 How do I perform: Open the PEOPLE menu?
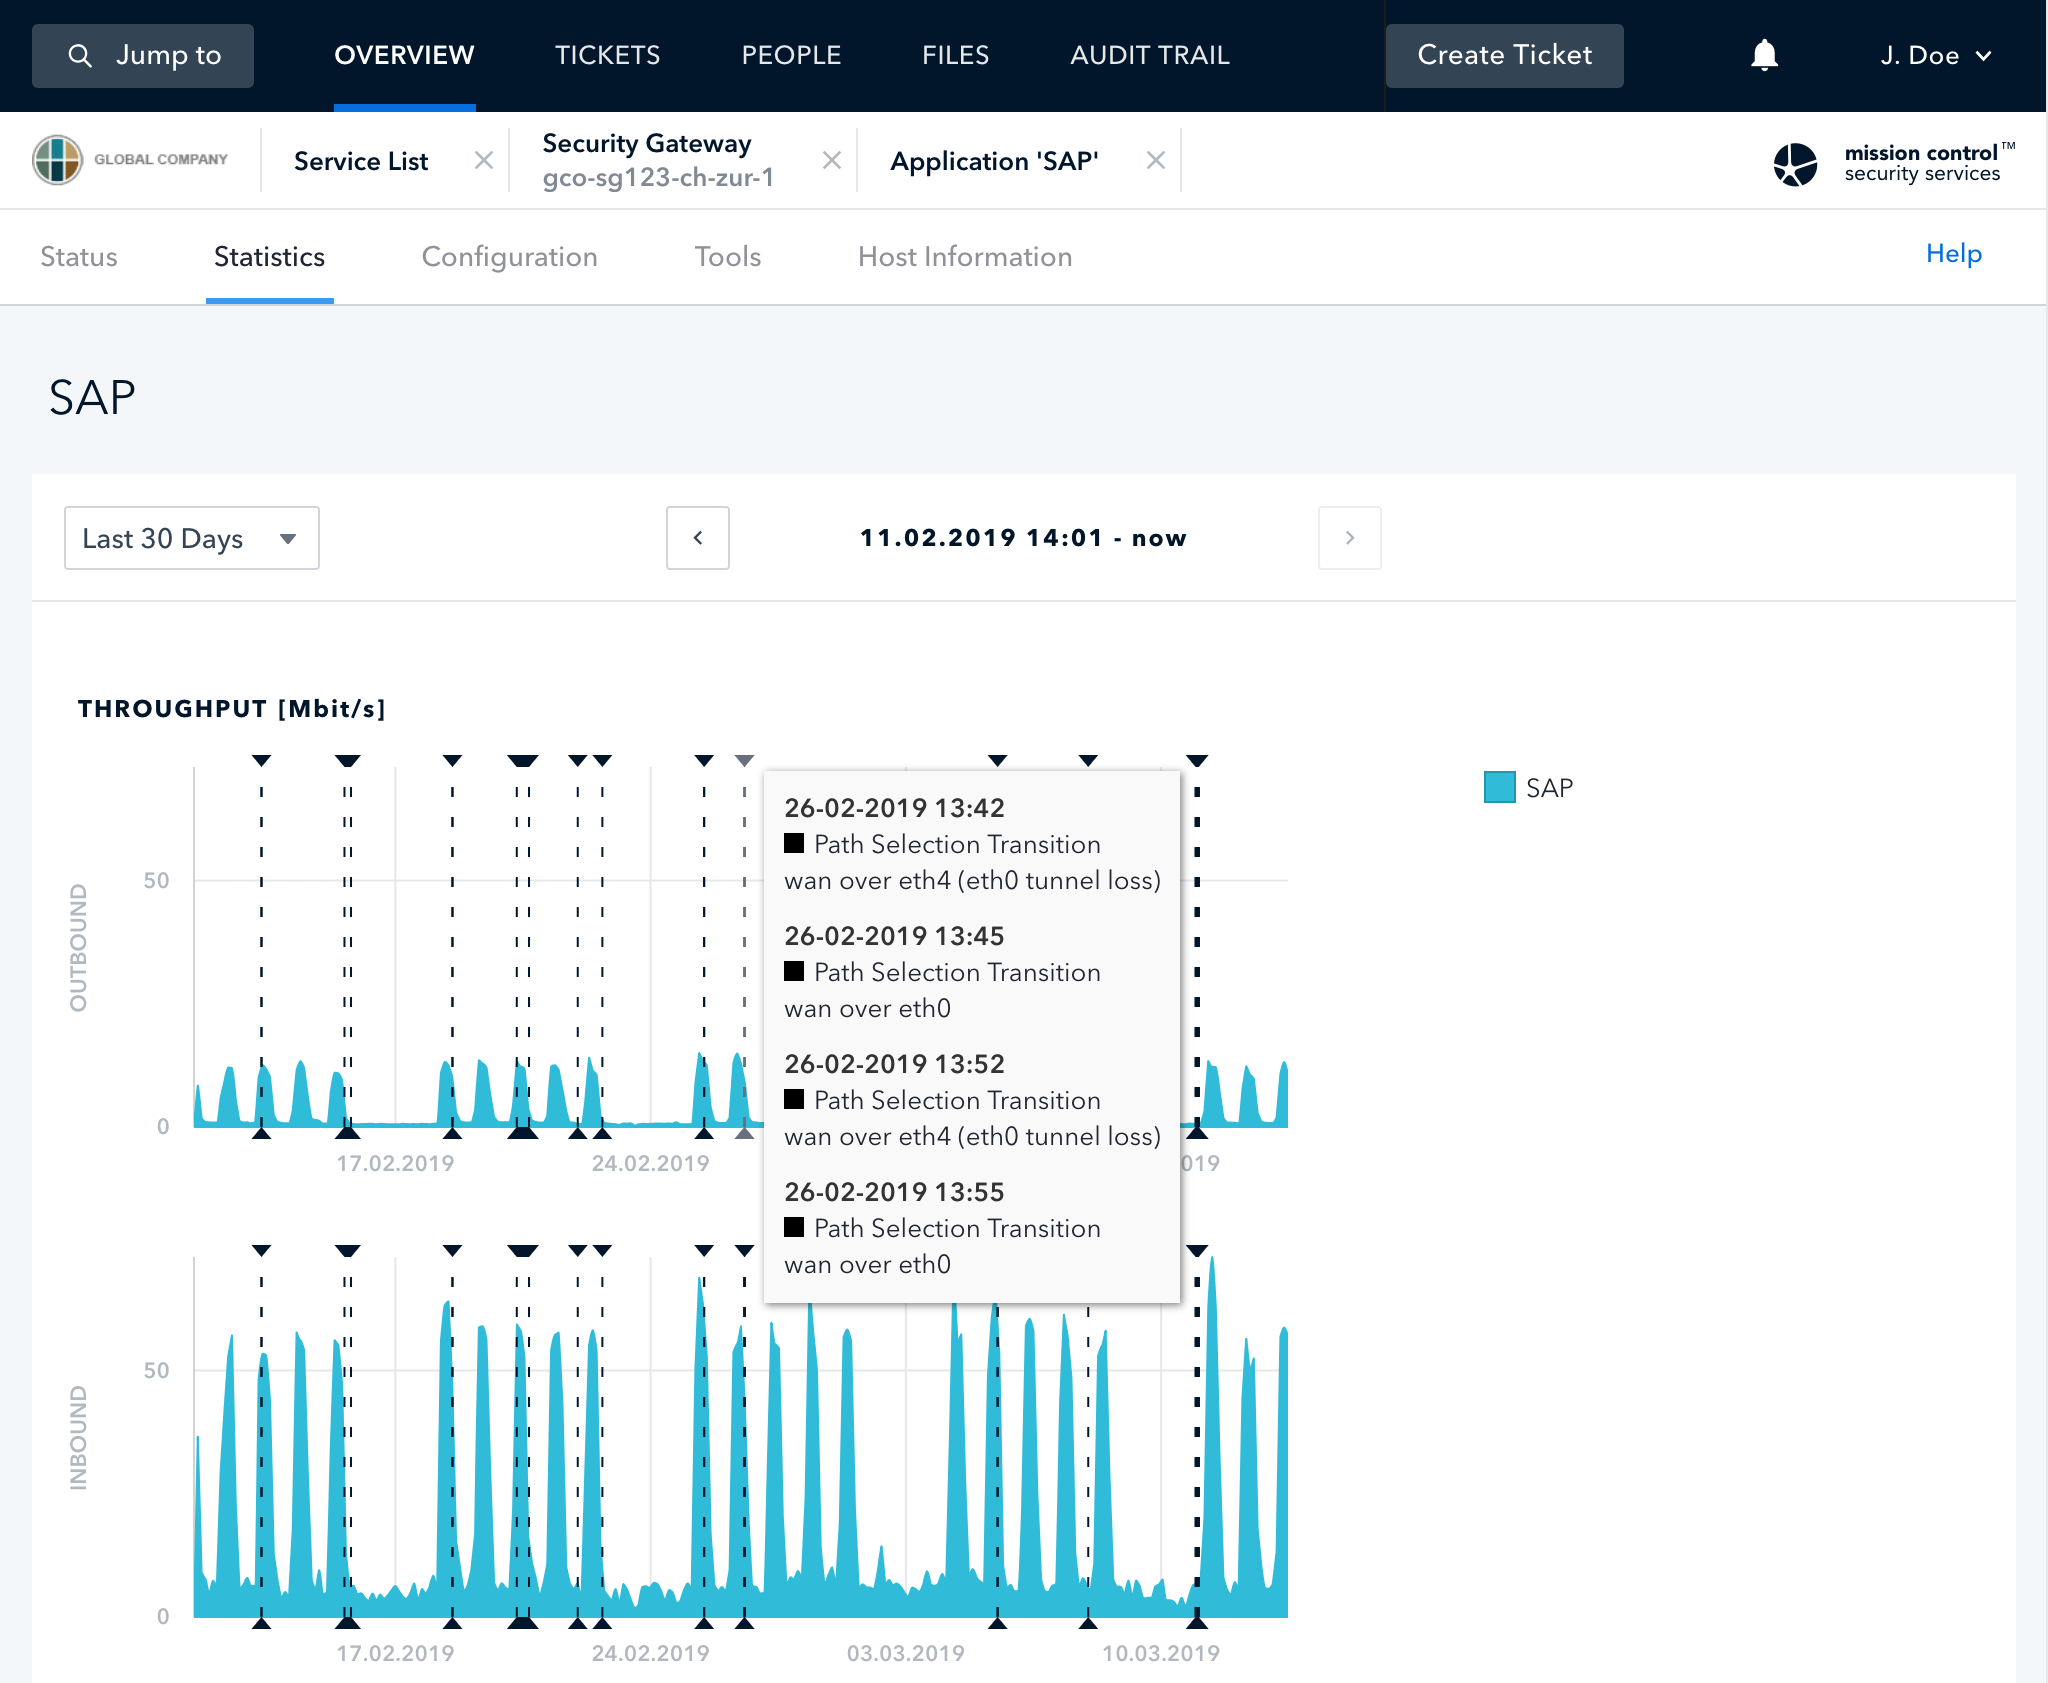tap(791, 55)
